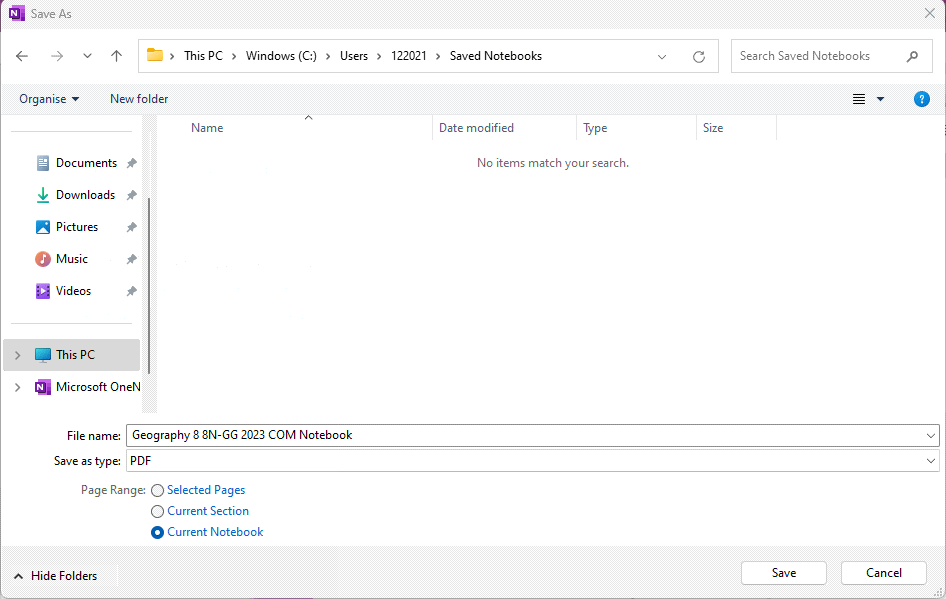Click the Cancel button
Image resolution: width=946 pixels, height=599 pixels.
click(x=884, y=573)
